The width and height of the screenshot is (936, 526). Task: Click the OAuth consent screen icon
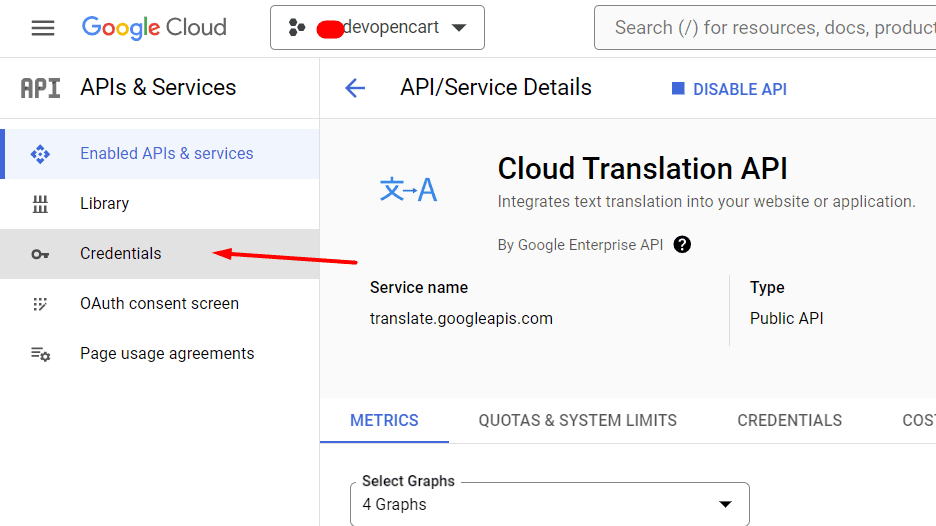pos(40,304)
